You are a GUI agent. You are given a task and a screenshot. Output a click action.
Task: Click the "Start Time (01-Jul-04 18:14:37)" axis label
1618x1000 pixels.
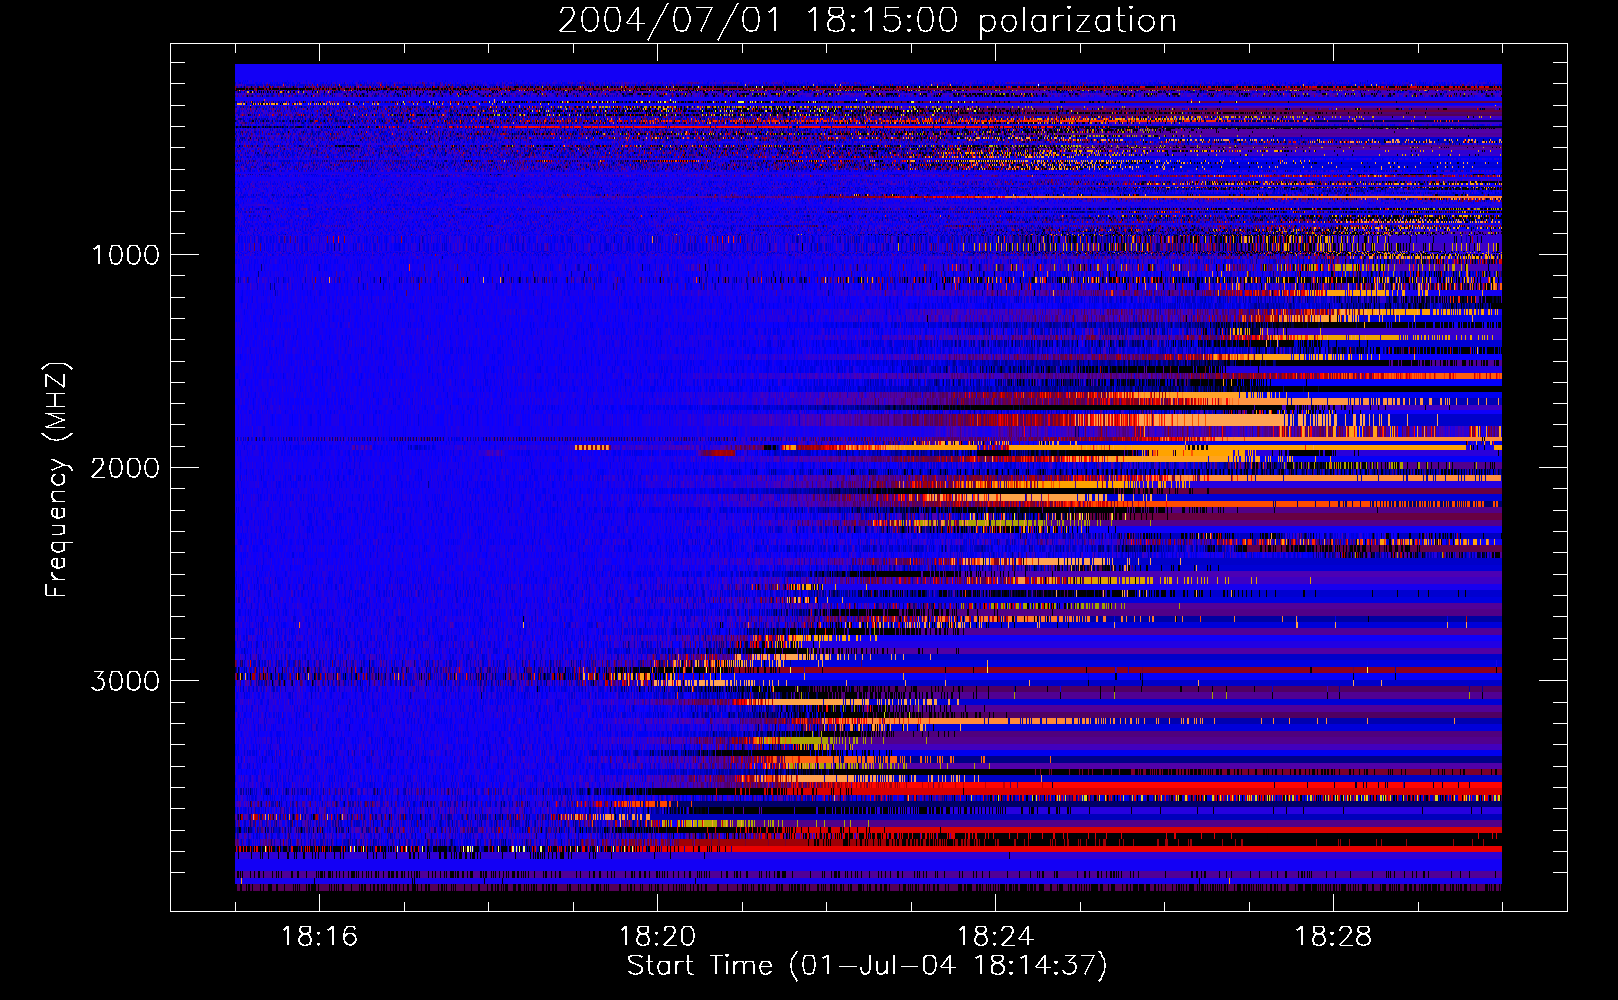(867, 966)
